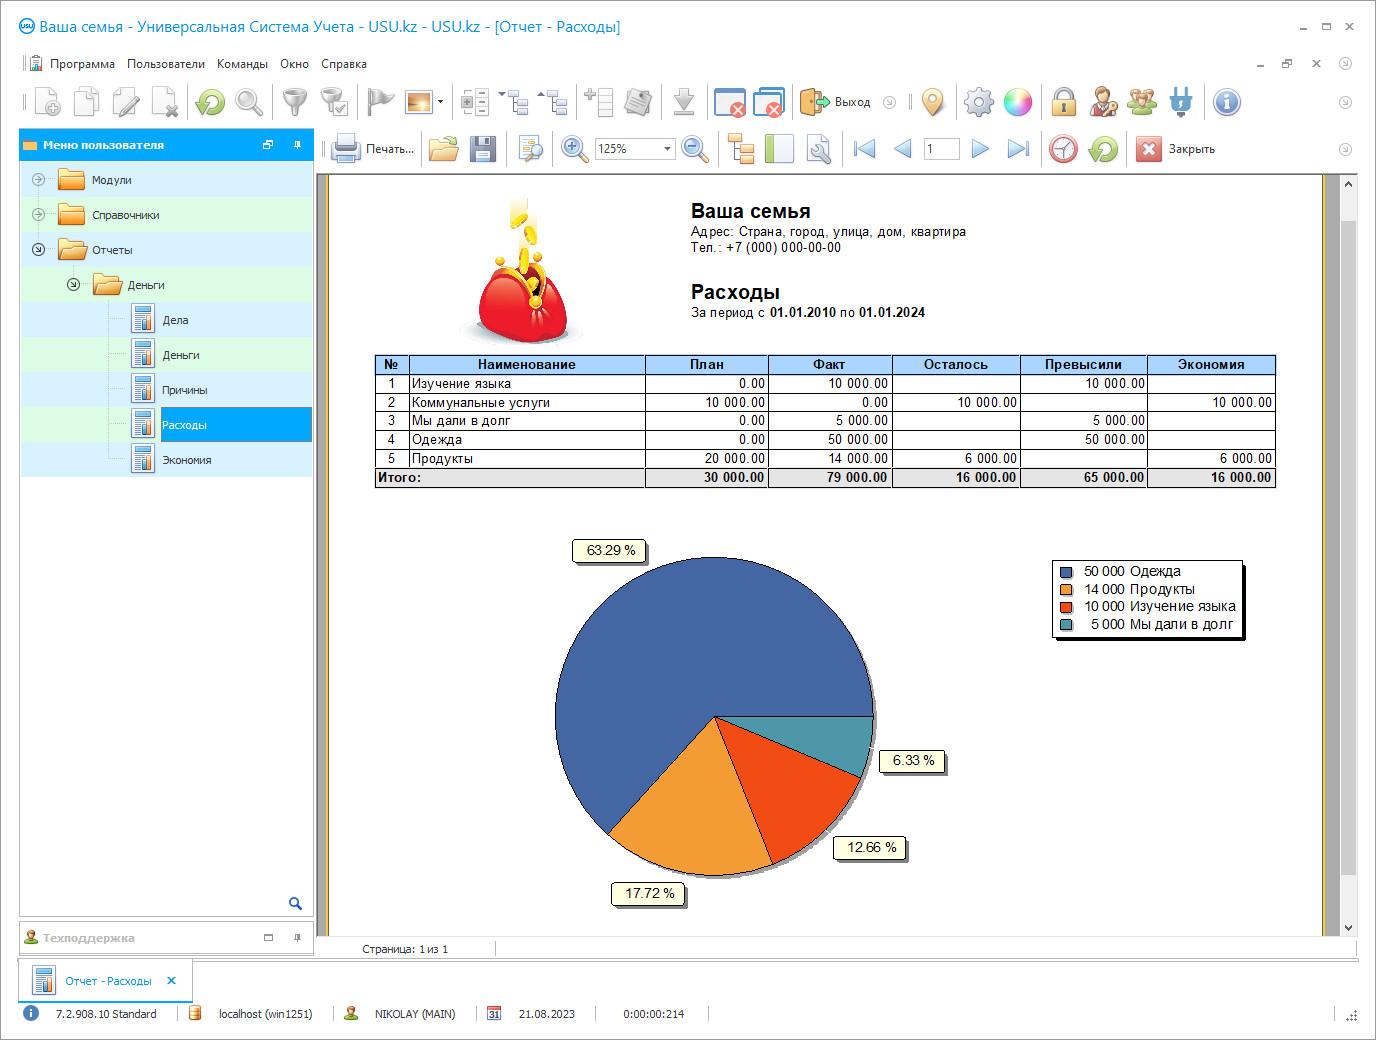Click the floppy disk save icon
1376x1040 pixels.
(x=483, y=149)
